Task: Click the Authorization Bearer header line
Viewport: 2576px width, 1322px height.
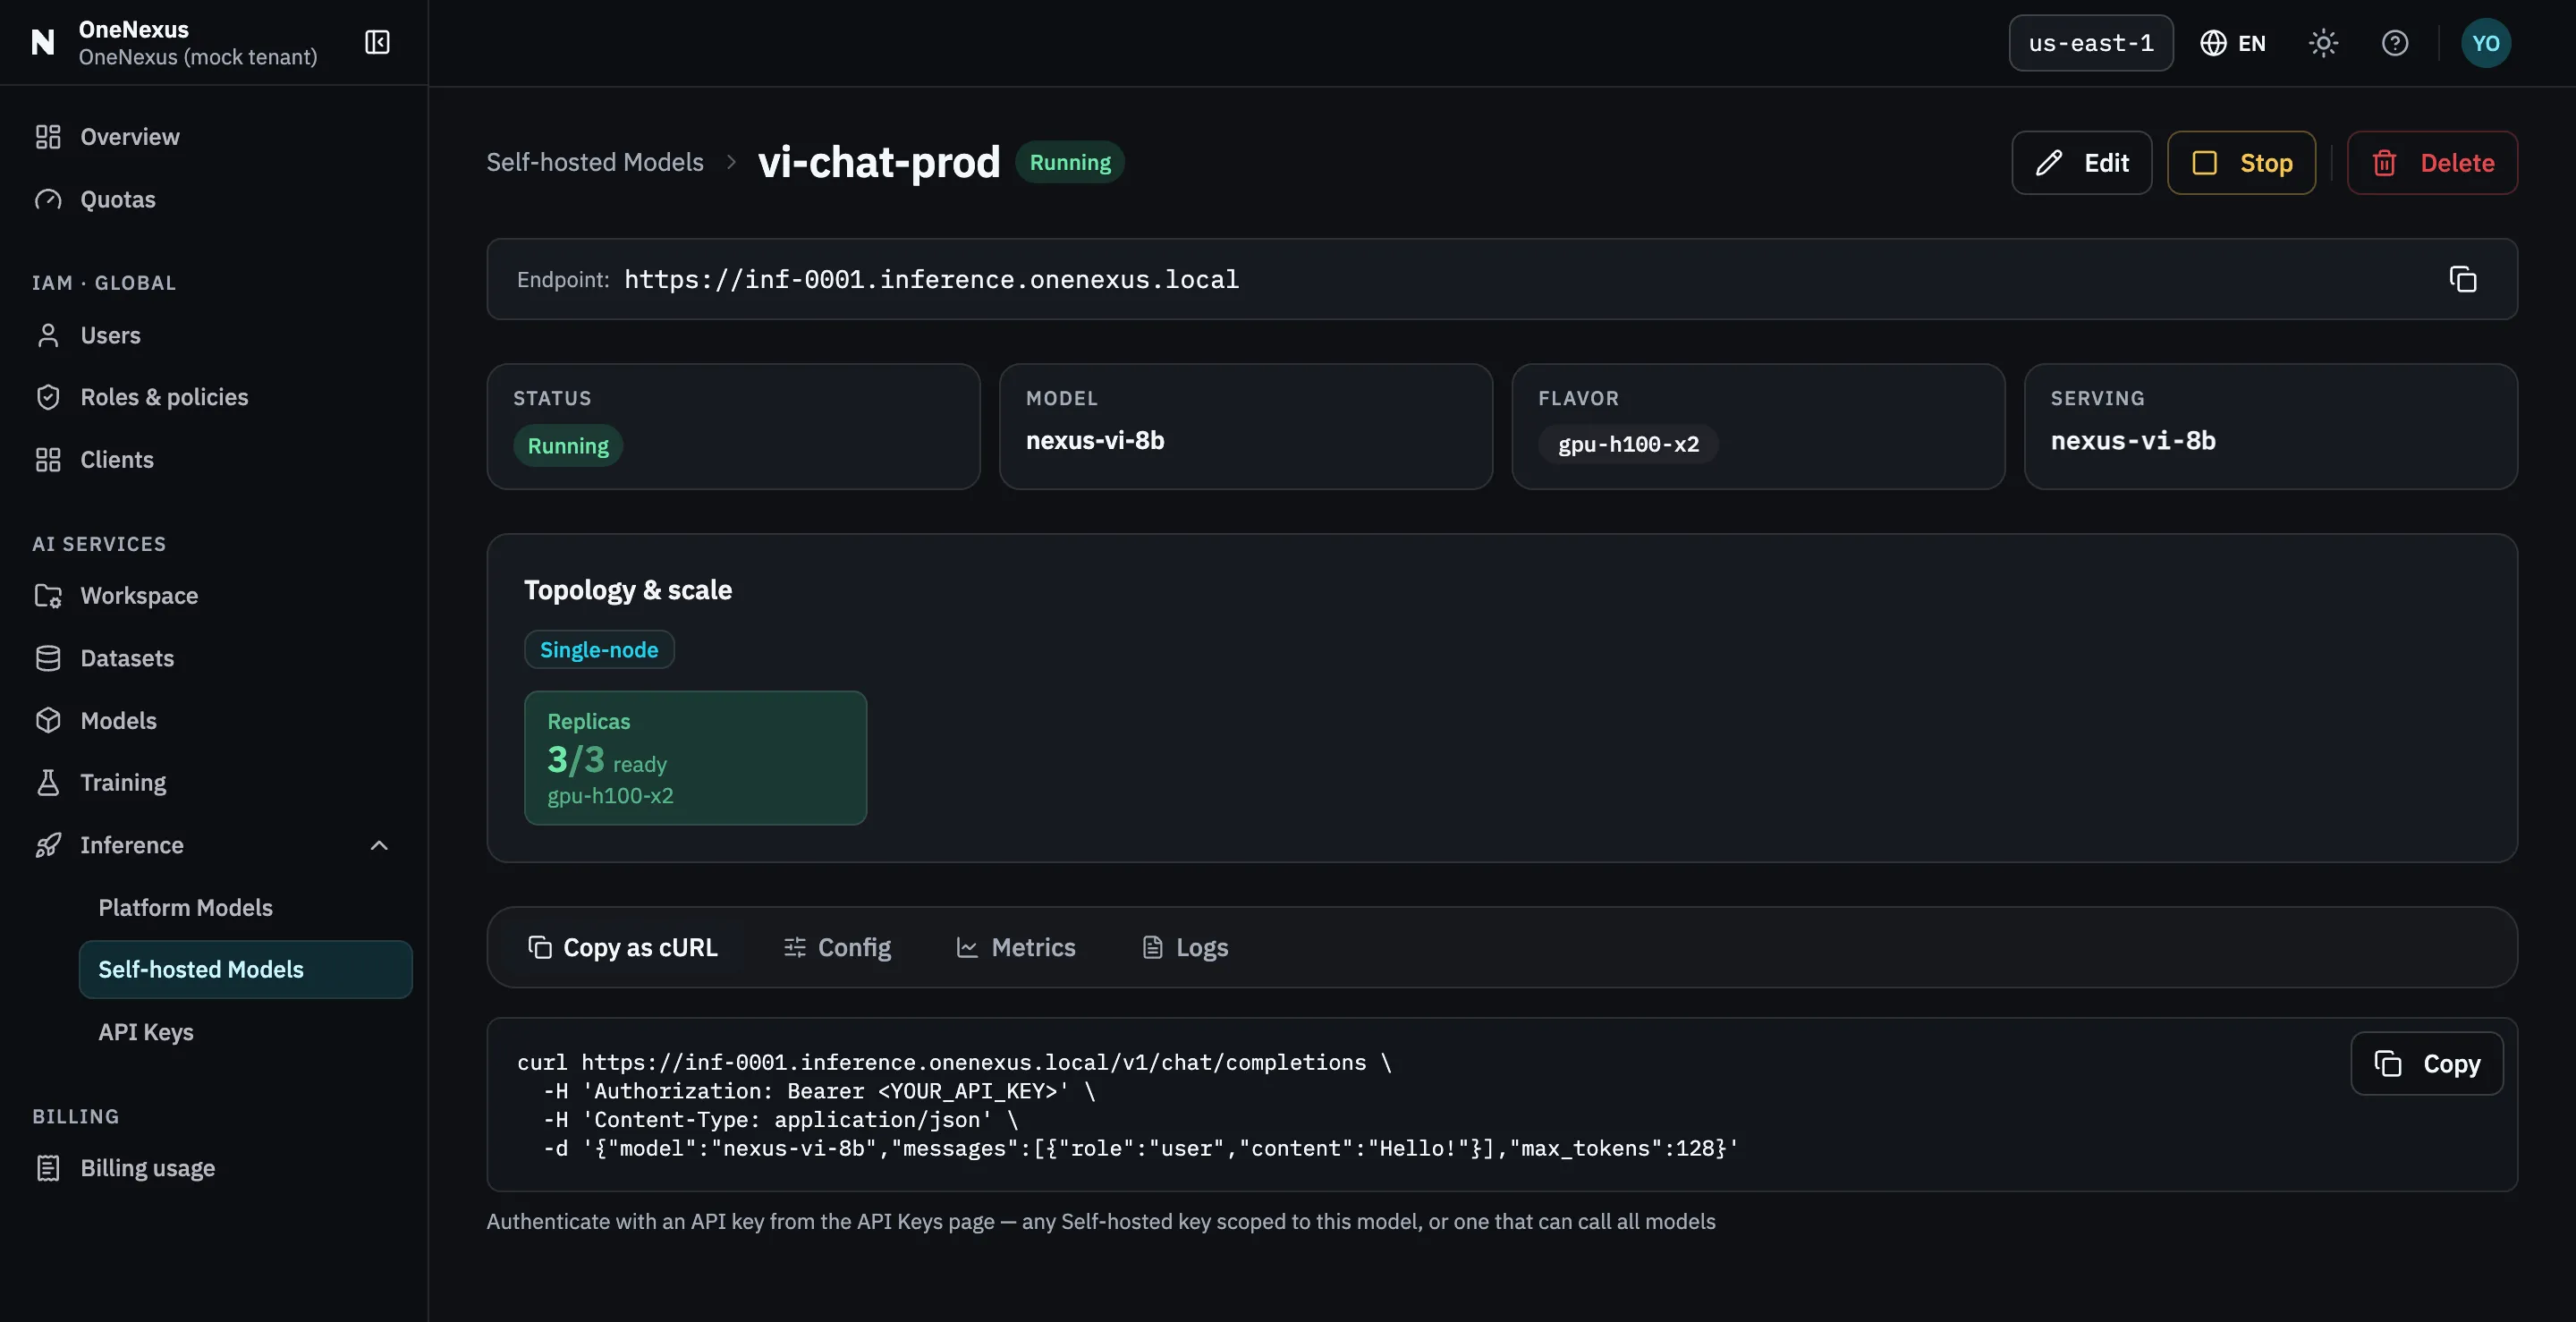Action: 819,1091
